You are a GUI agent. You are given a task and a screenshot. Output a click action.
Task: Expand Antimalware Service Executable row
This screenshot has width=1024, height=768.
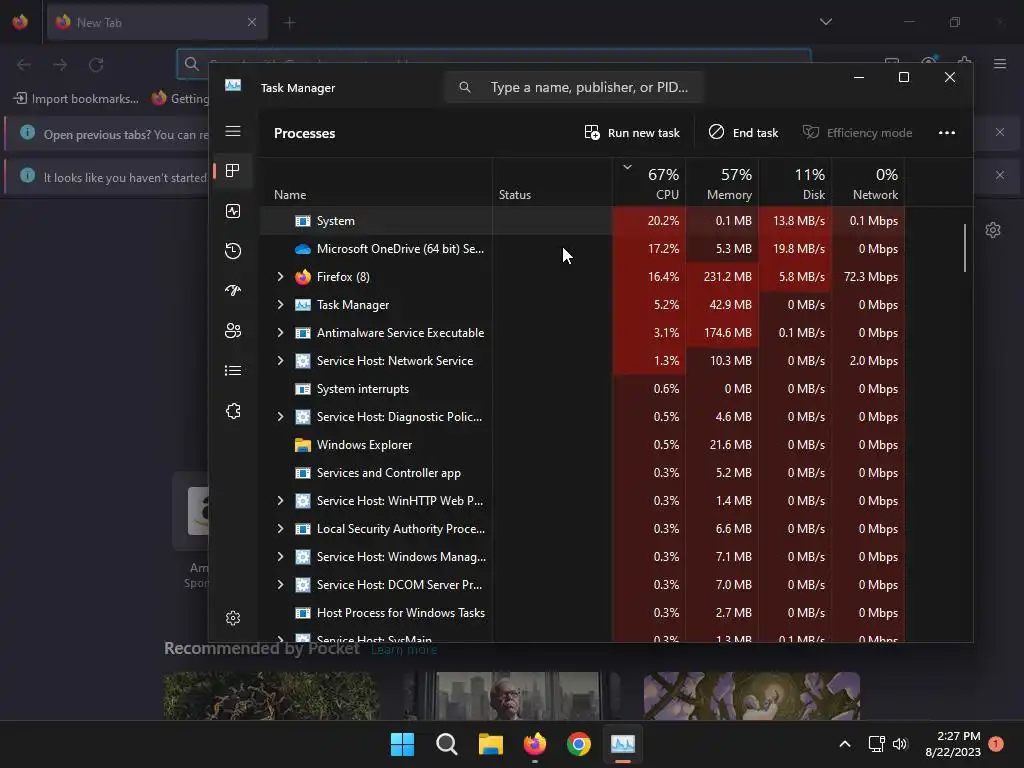(x=280, y=333)
